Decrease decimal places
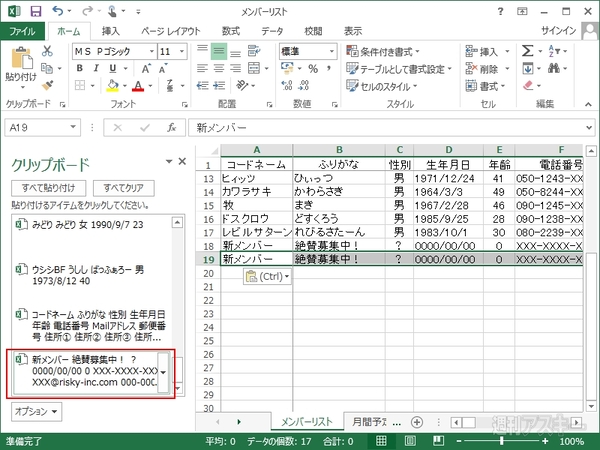 304,85
